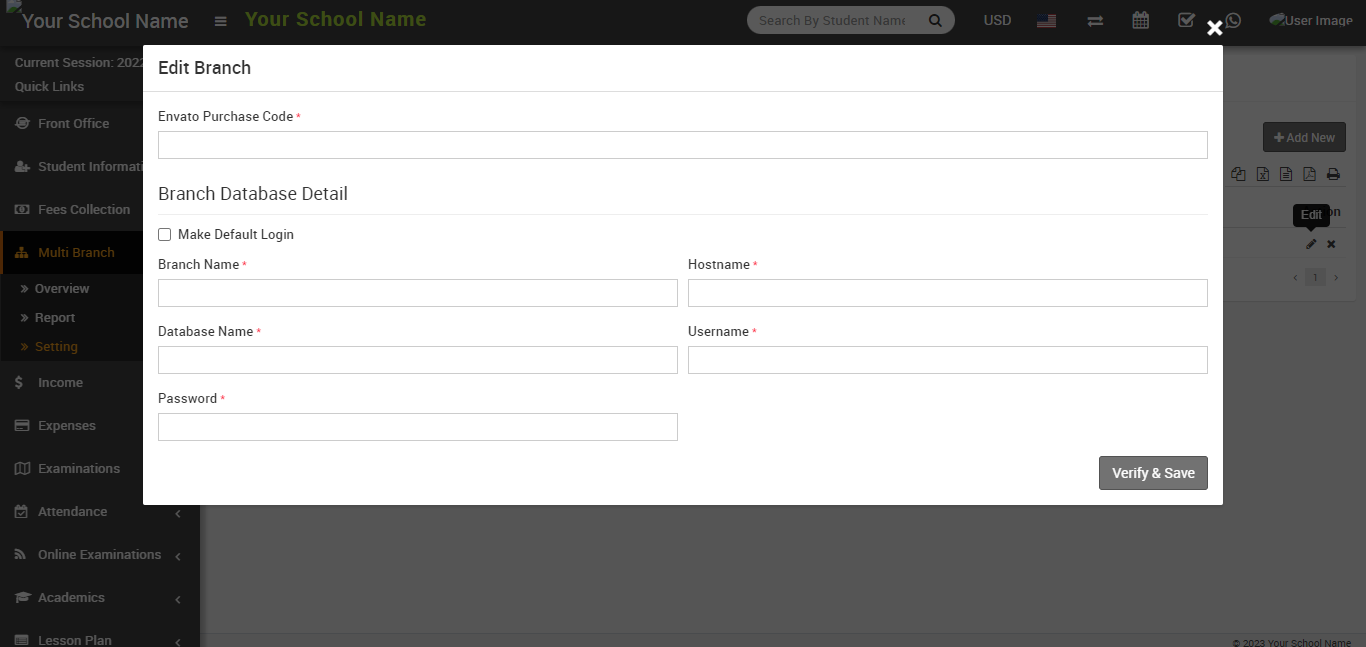This screenshot has width=1366, height=647.
Task: Click the Add New button
Action: 1303,137
